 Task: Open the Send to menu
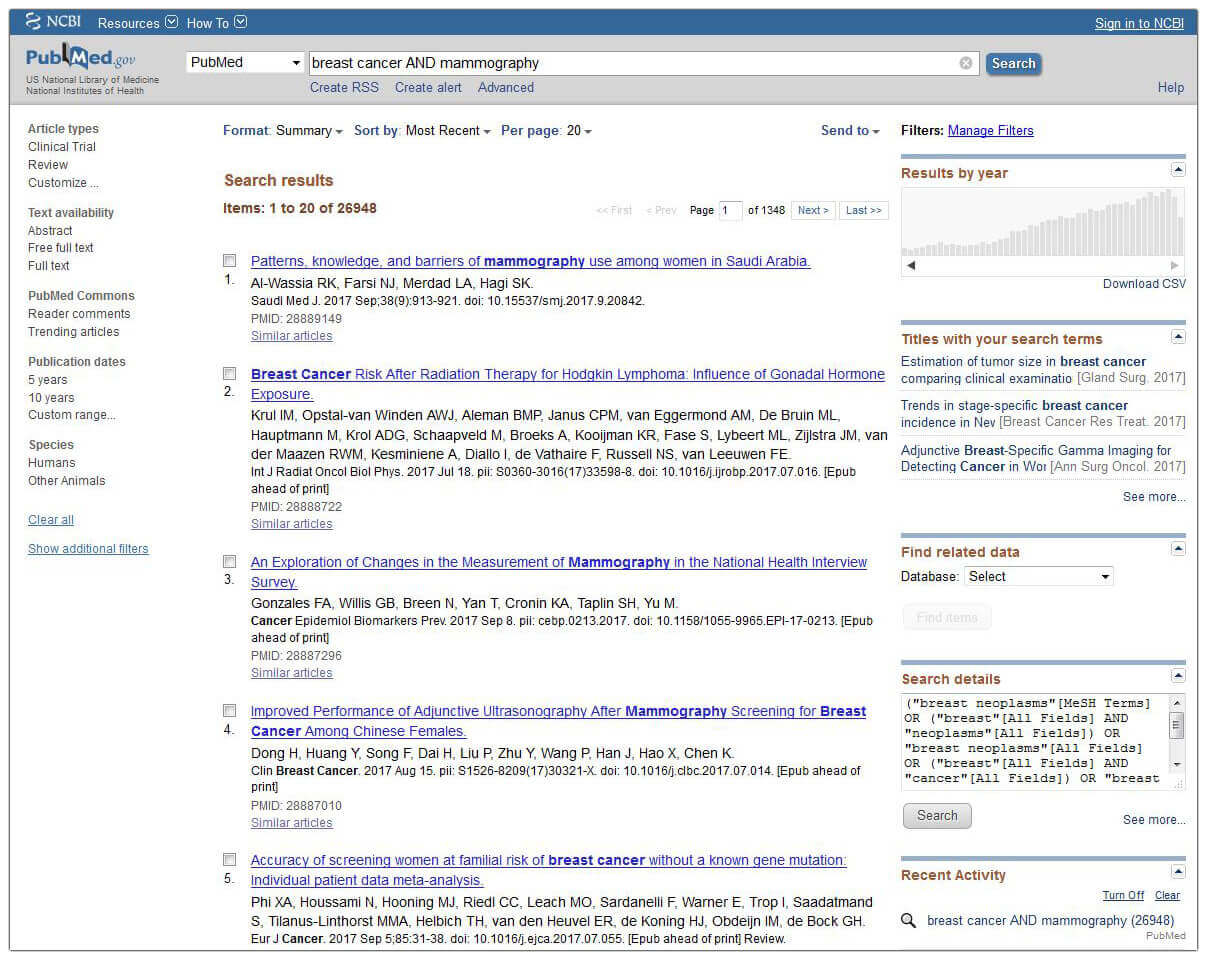click(850, 131)
